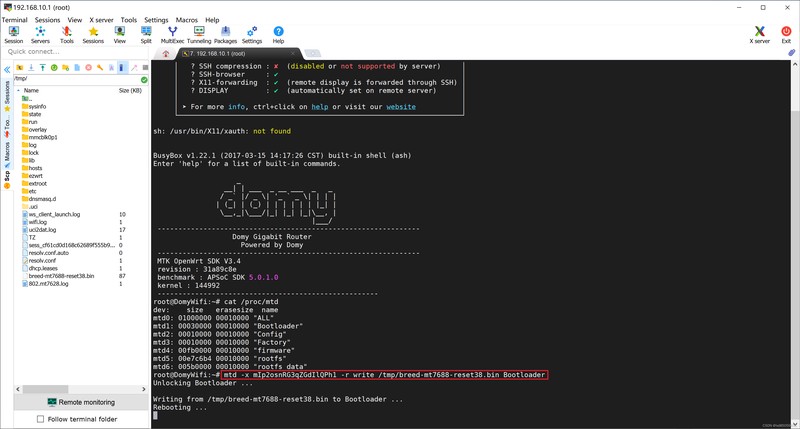800x429 pixels.
Task: Click the file list horizontal scrollbar left arrow
Action: (x=18, y=389)
